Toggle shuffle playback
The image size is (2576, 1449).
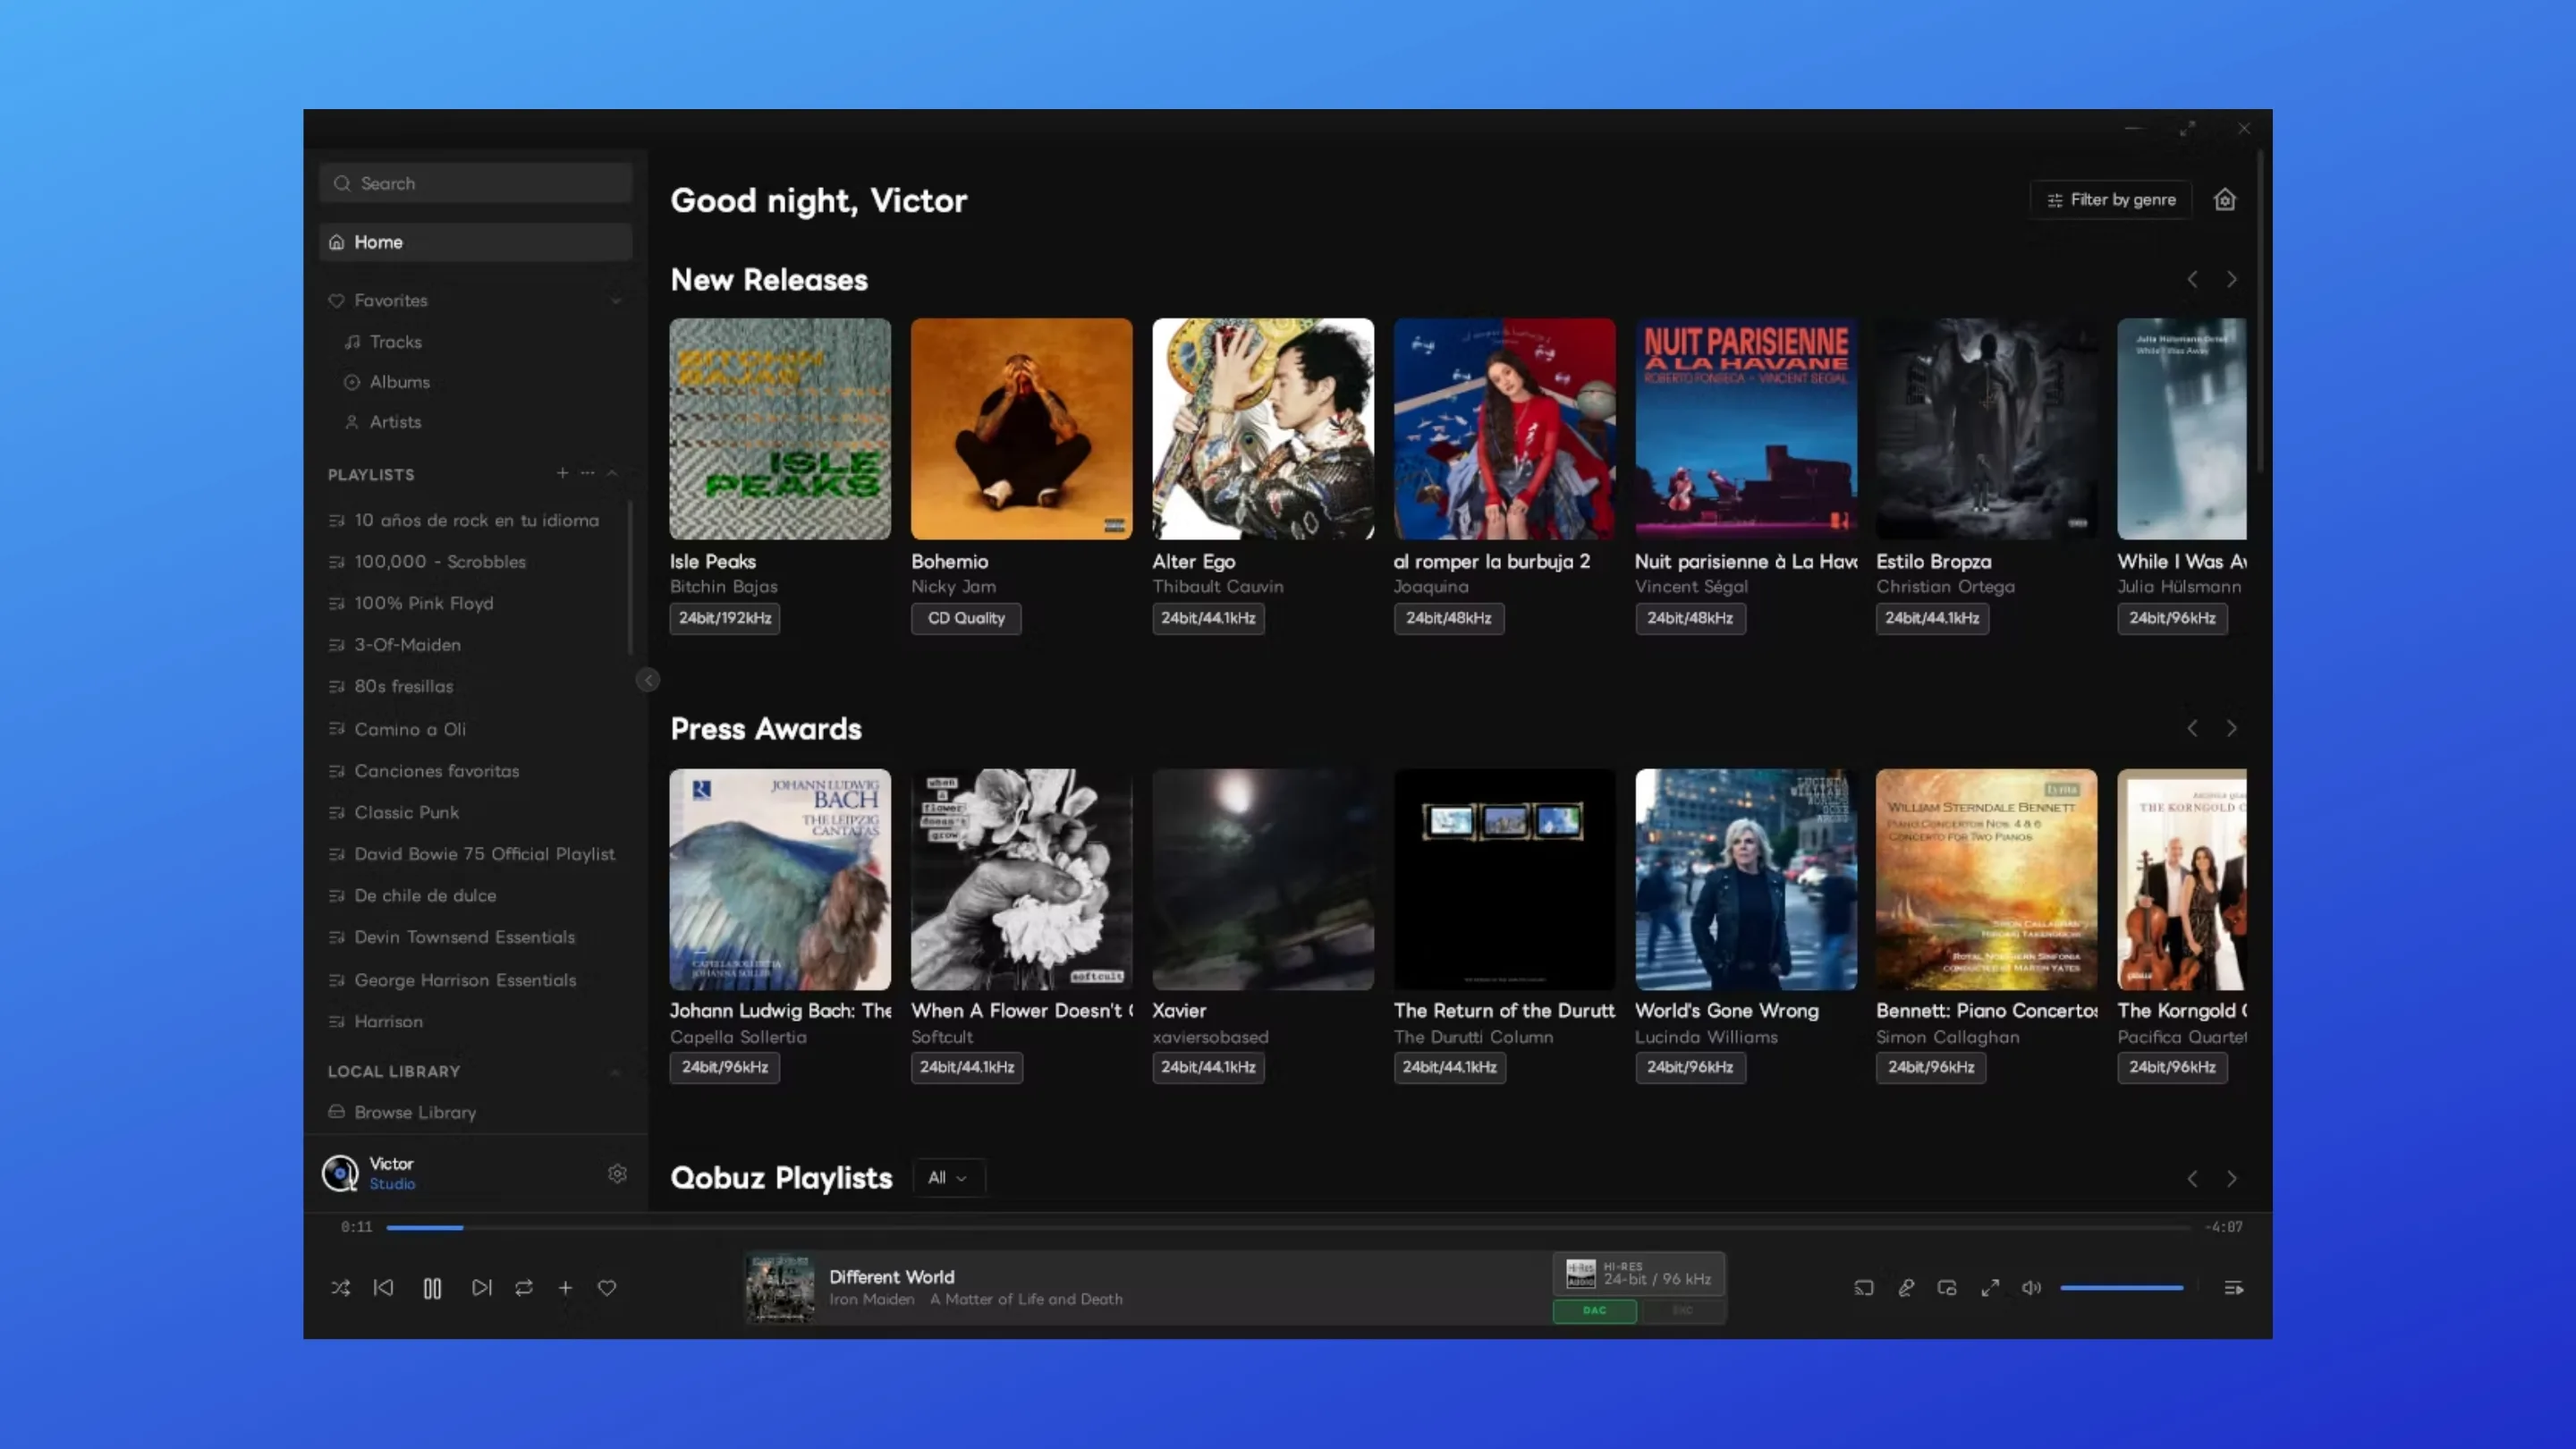(340, 1288)
